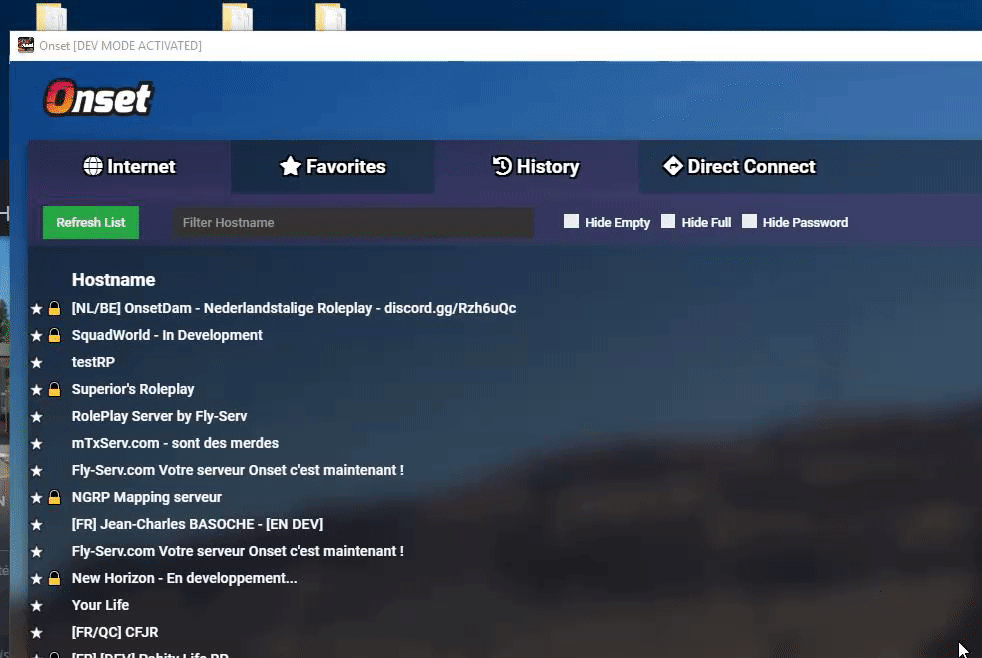The height and width of the screenshot is (658, 982).
Task: Enable the Hide Empty checkbox
Action: (x=571, y=221)
